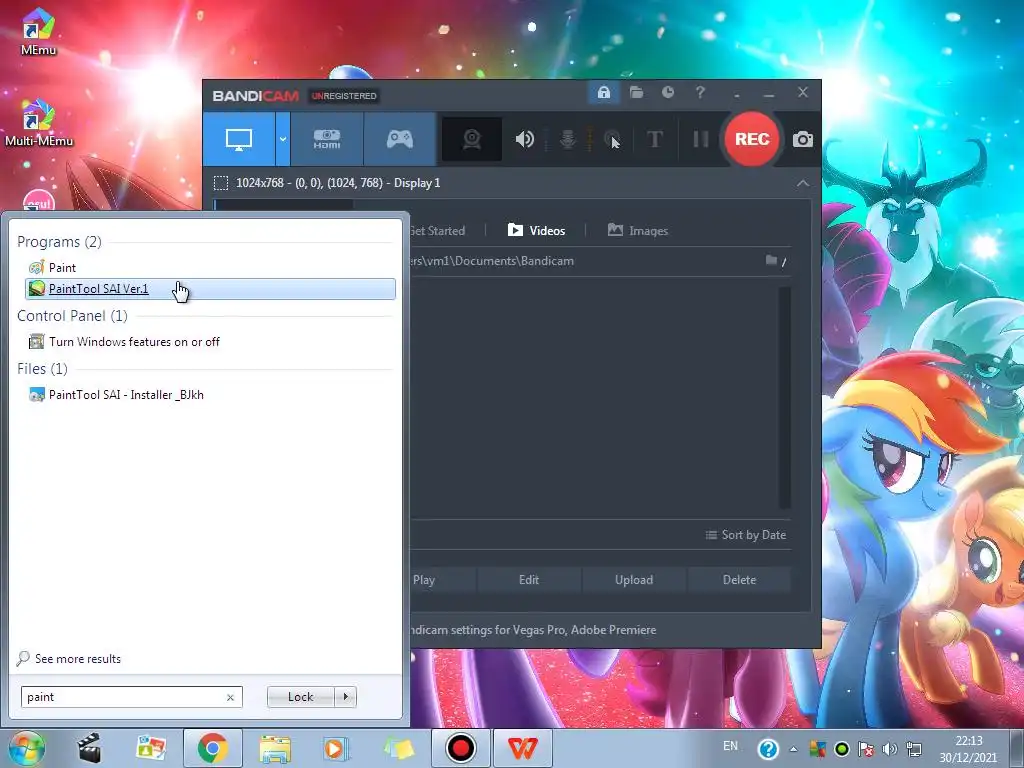
Task: Open sticky notes taskbar icon
Action: coord(398,748)
